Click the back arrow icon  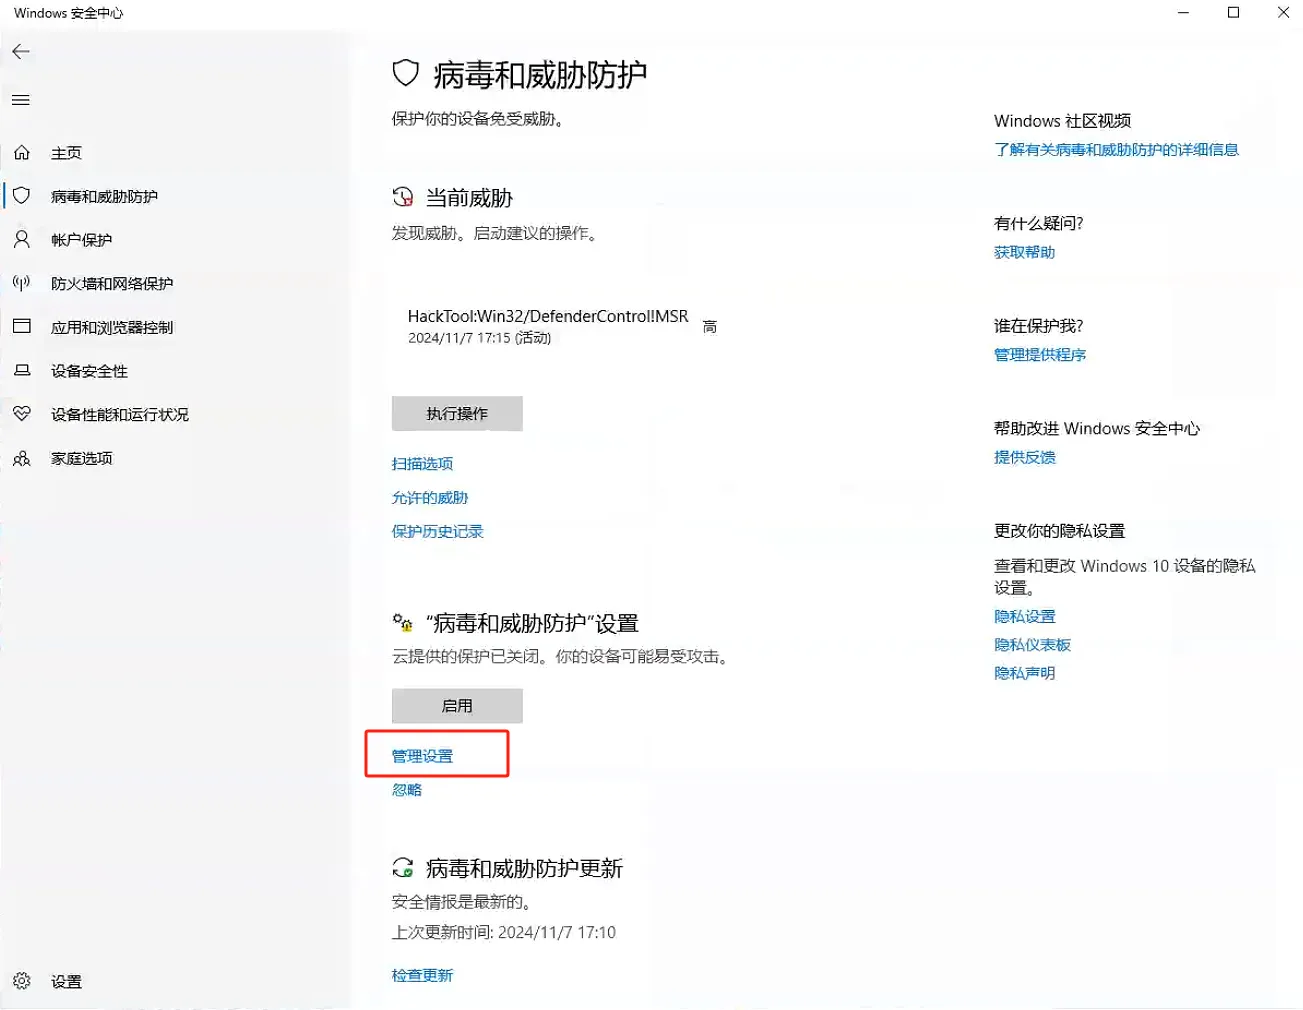[21, 52]
